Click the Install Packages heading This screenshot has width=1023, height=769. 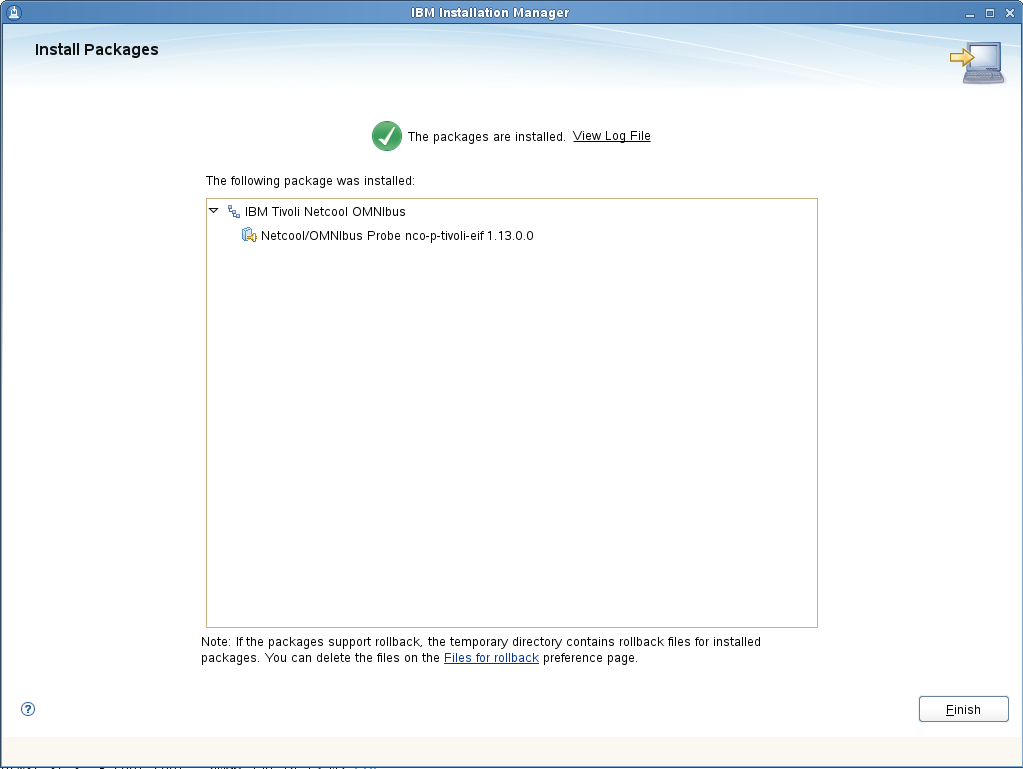coord(97,50)
